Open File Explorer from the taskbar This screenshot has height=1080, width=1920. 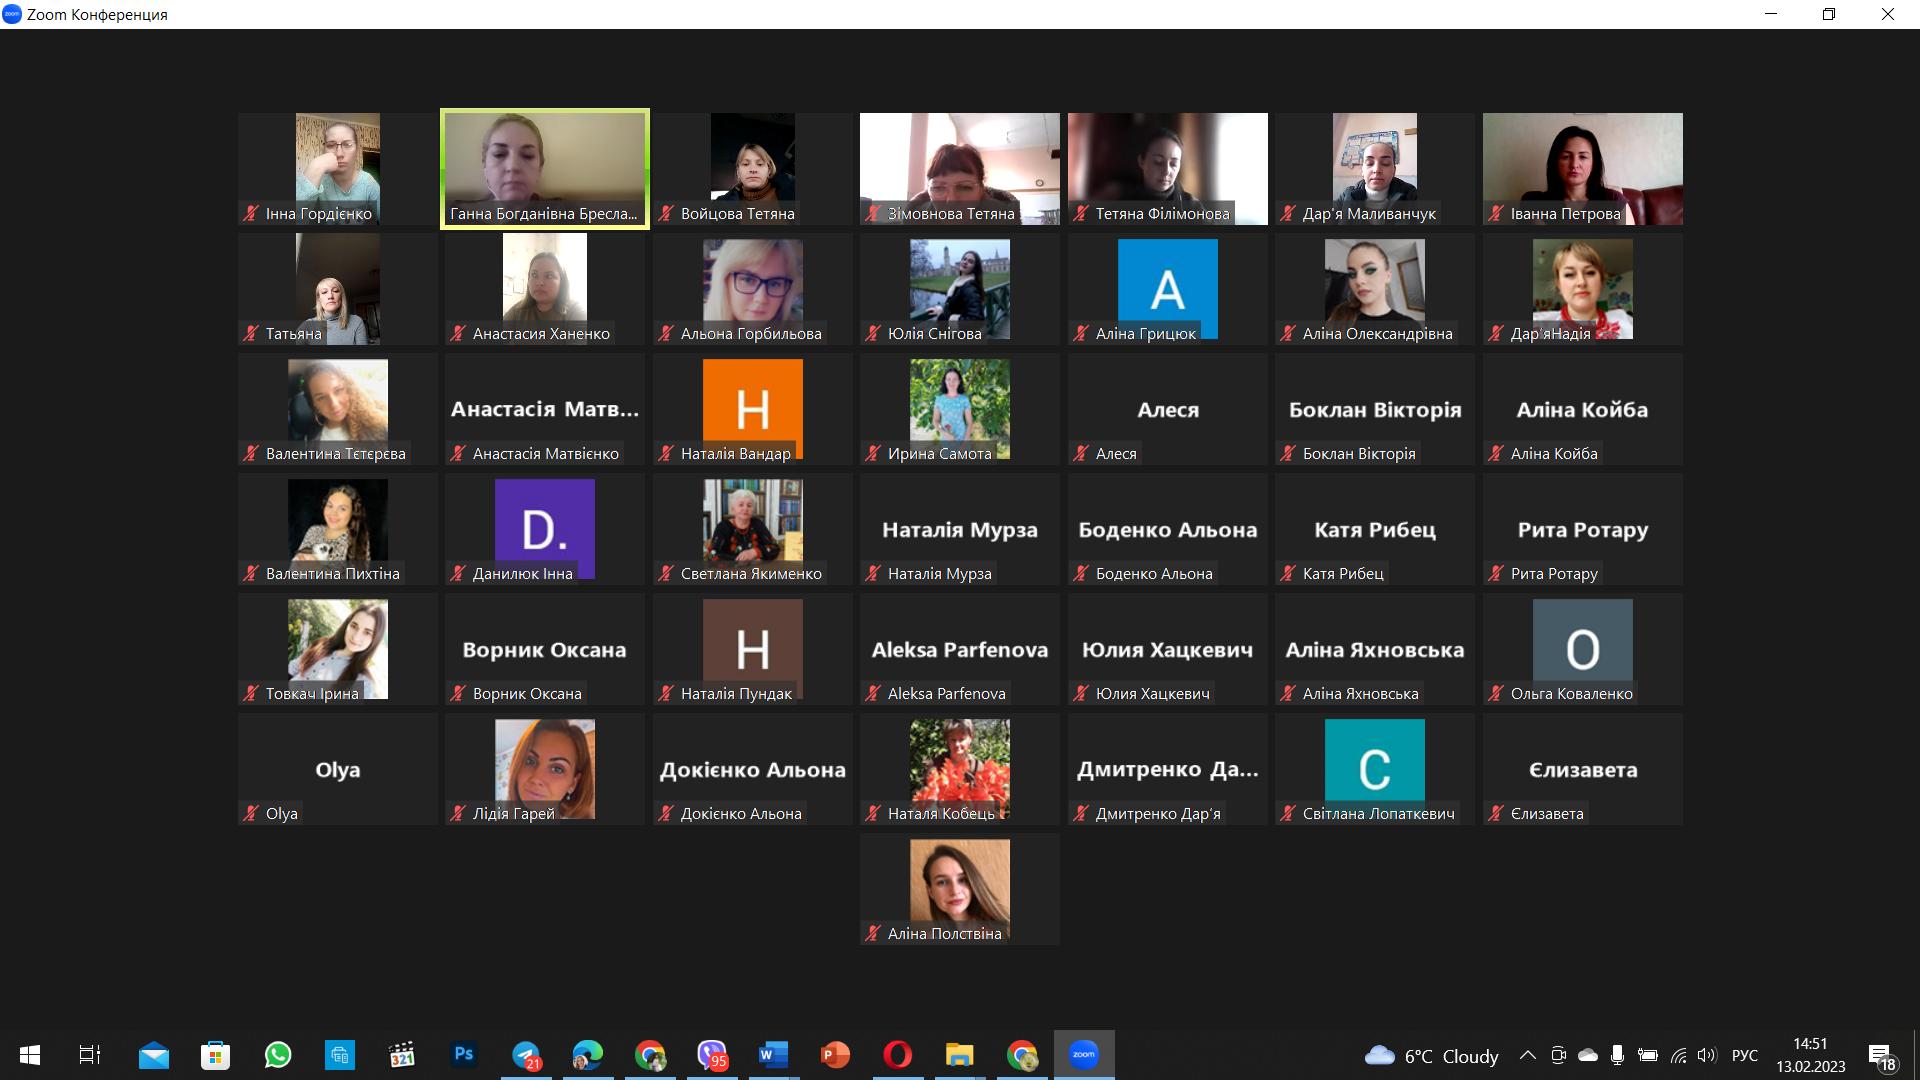[x=959, y=1055]
